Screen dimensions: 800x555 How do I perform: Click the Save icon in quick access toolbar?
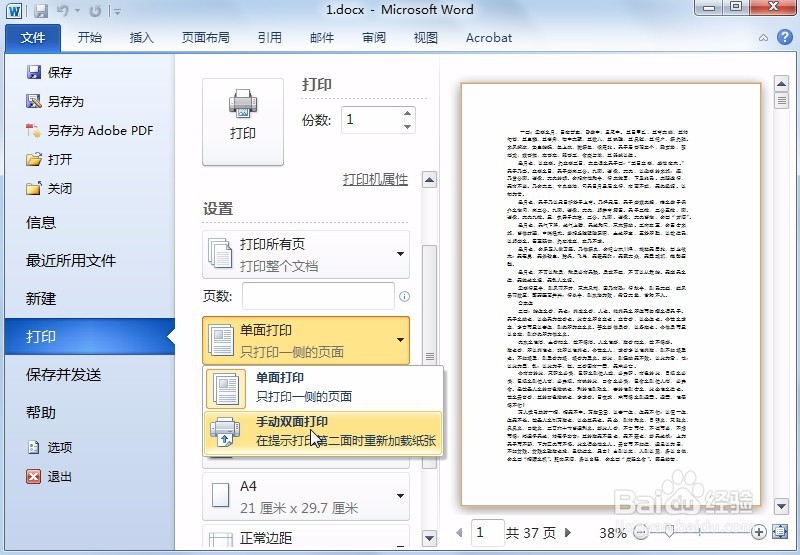click(41, 10)
